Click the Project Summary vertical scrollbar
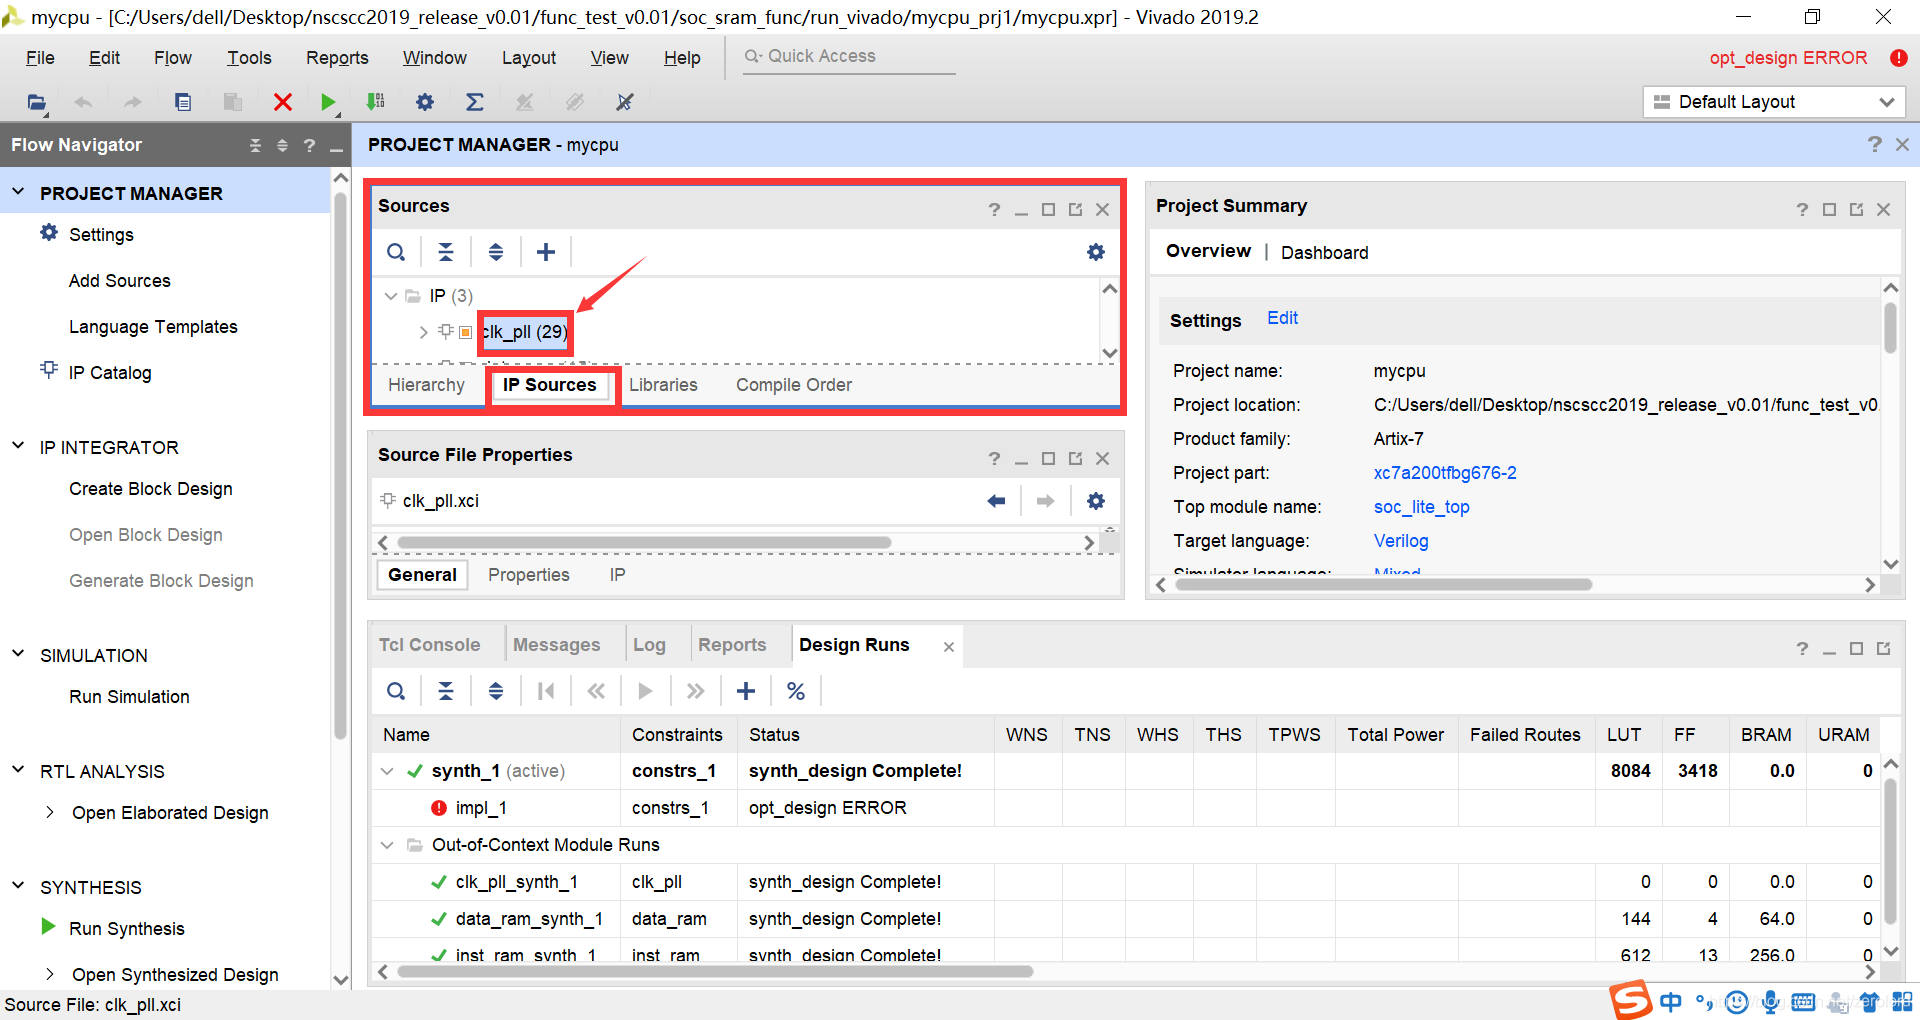The image size is (1920, 1020). pos(1890,328)
